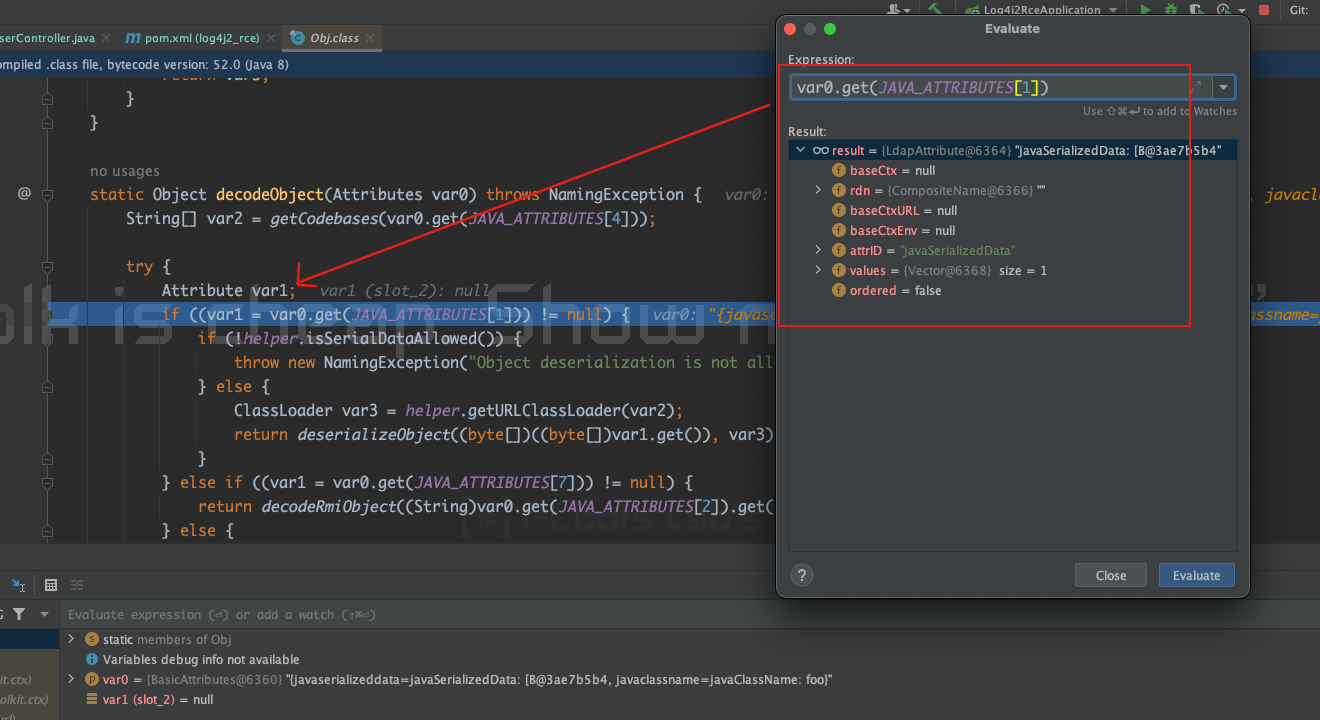Click the Evaluate button

[1196, 575]
